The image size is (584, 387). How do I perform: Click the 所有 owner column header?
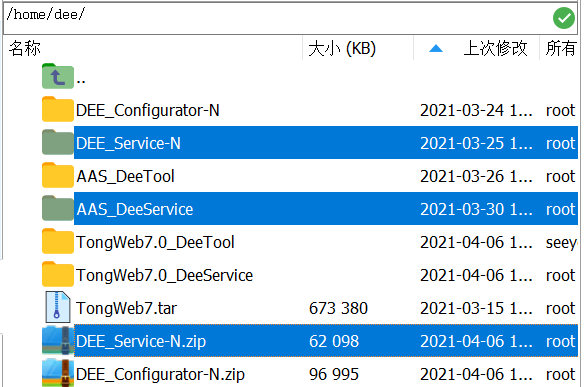[x=560, y=48]
